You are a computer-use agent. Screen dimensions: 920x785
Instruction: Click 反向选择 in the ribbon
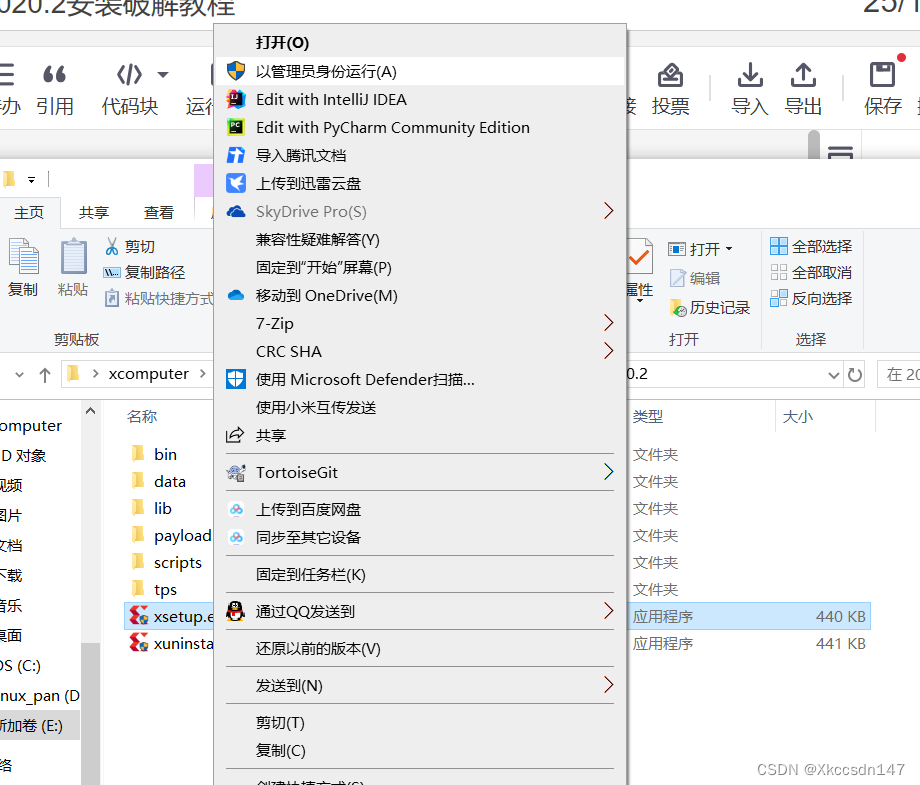[811, 298]
